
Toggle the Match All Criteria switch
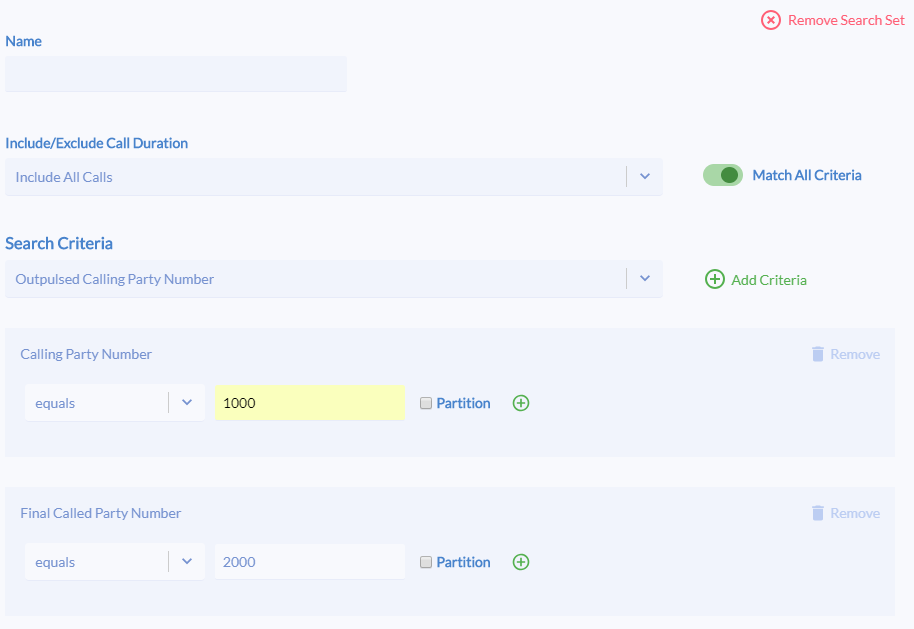(x=723, y=175)
